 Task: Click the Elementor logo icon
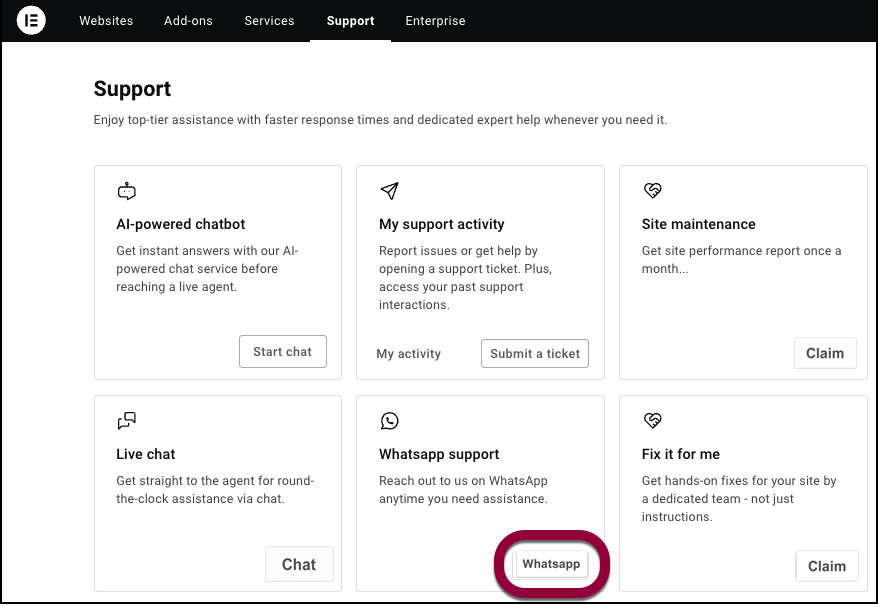click(31, 20)
